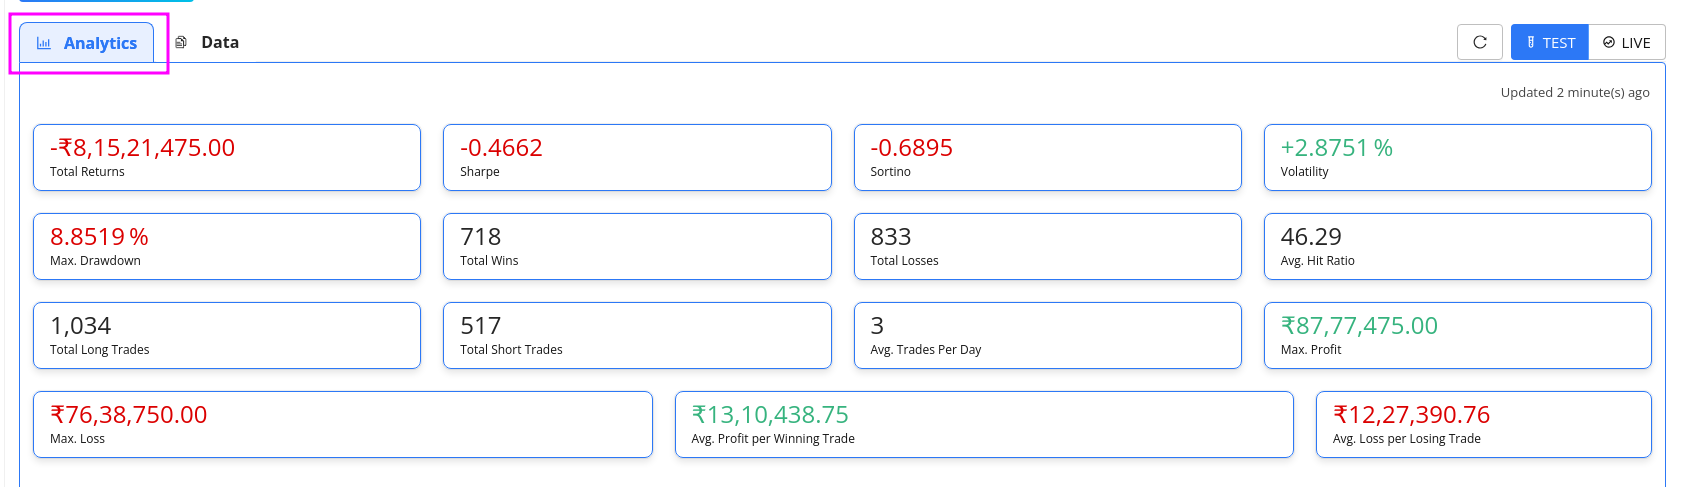Select the Max. Drawdown card

tap(227, 246)
